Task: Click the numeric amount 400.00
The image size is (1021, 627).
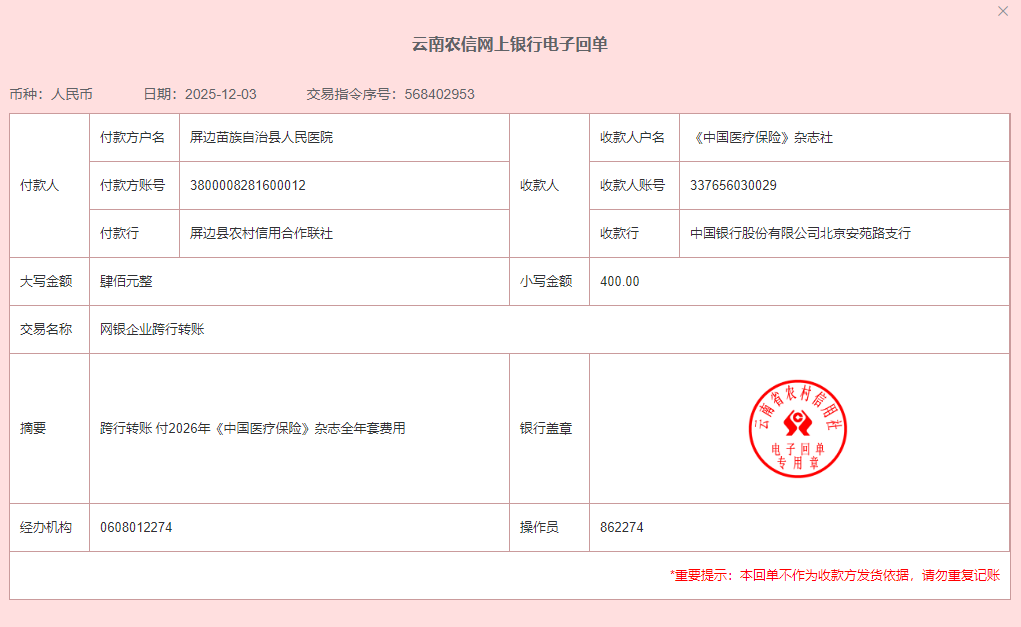Action: tap(619, 281)
